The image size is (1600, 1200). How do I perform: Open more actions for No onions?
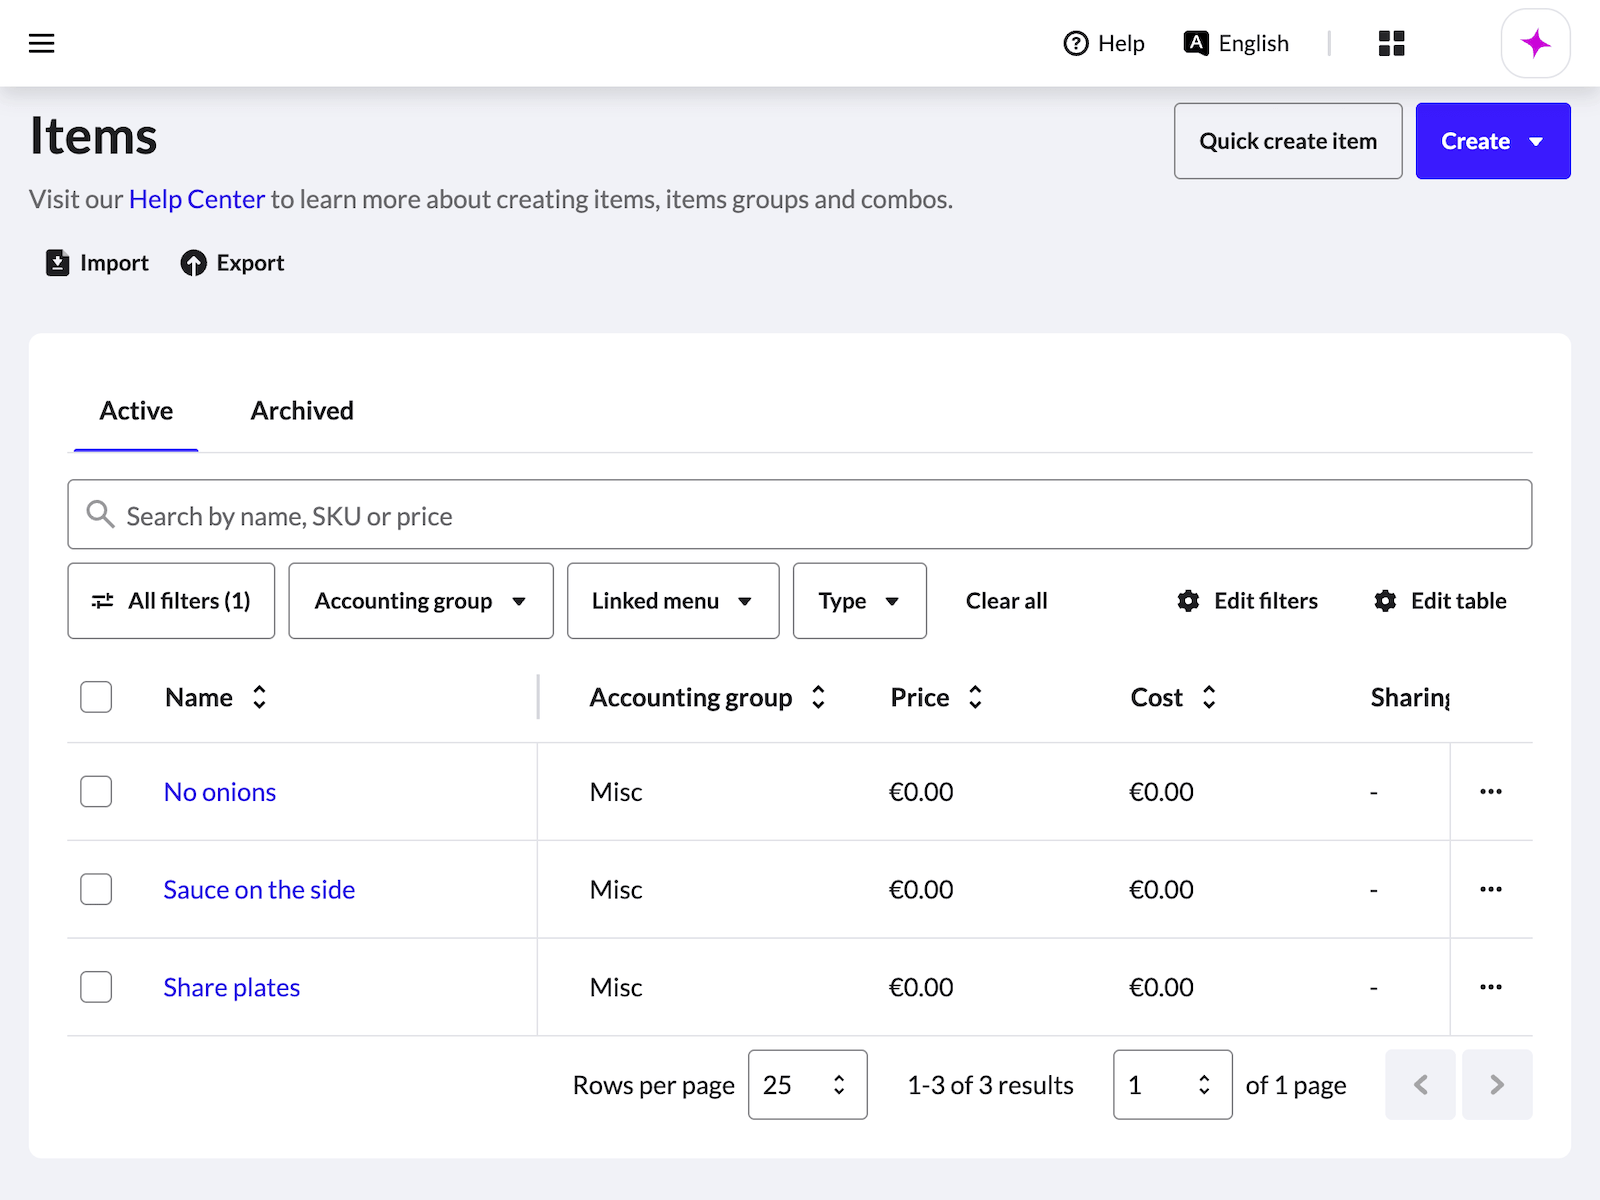(1491, 791)
